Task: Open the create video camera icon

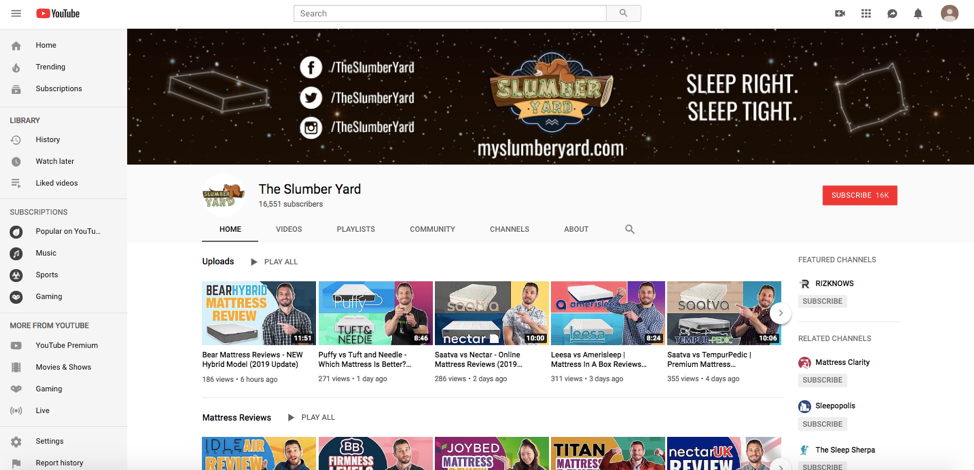Action: point(840,13)
